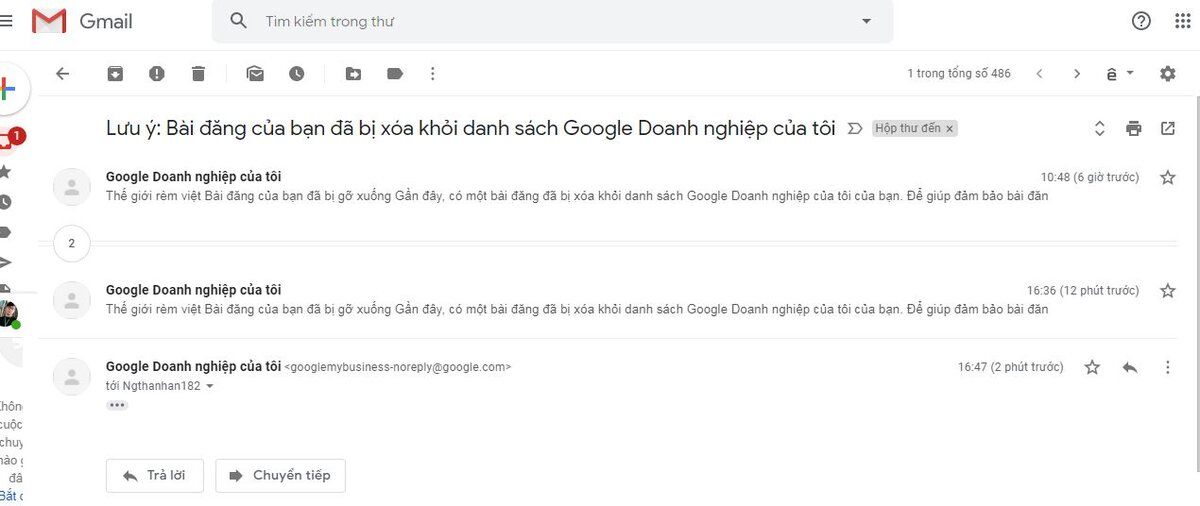Click the 'Trả lời' button
Viewport: 1200px width, 506px height.
click(x=154, y=475)
